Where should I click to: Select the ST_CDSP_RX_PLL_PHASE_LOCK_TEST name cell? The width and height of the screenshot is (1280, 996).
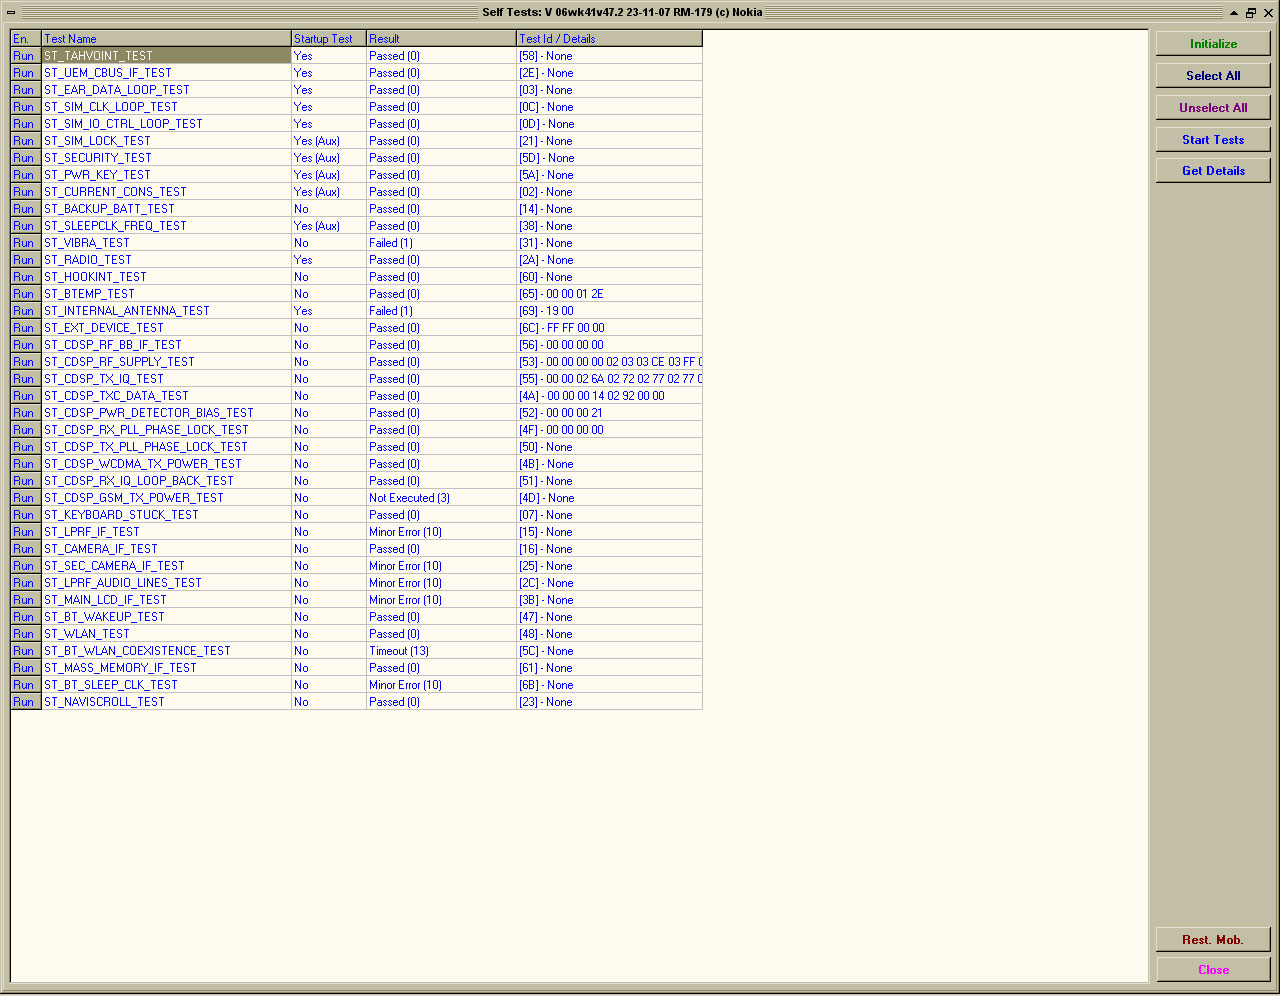166,430
